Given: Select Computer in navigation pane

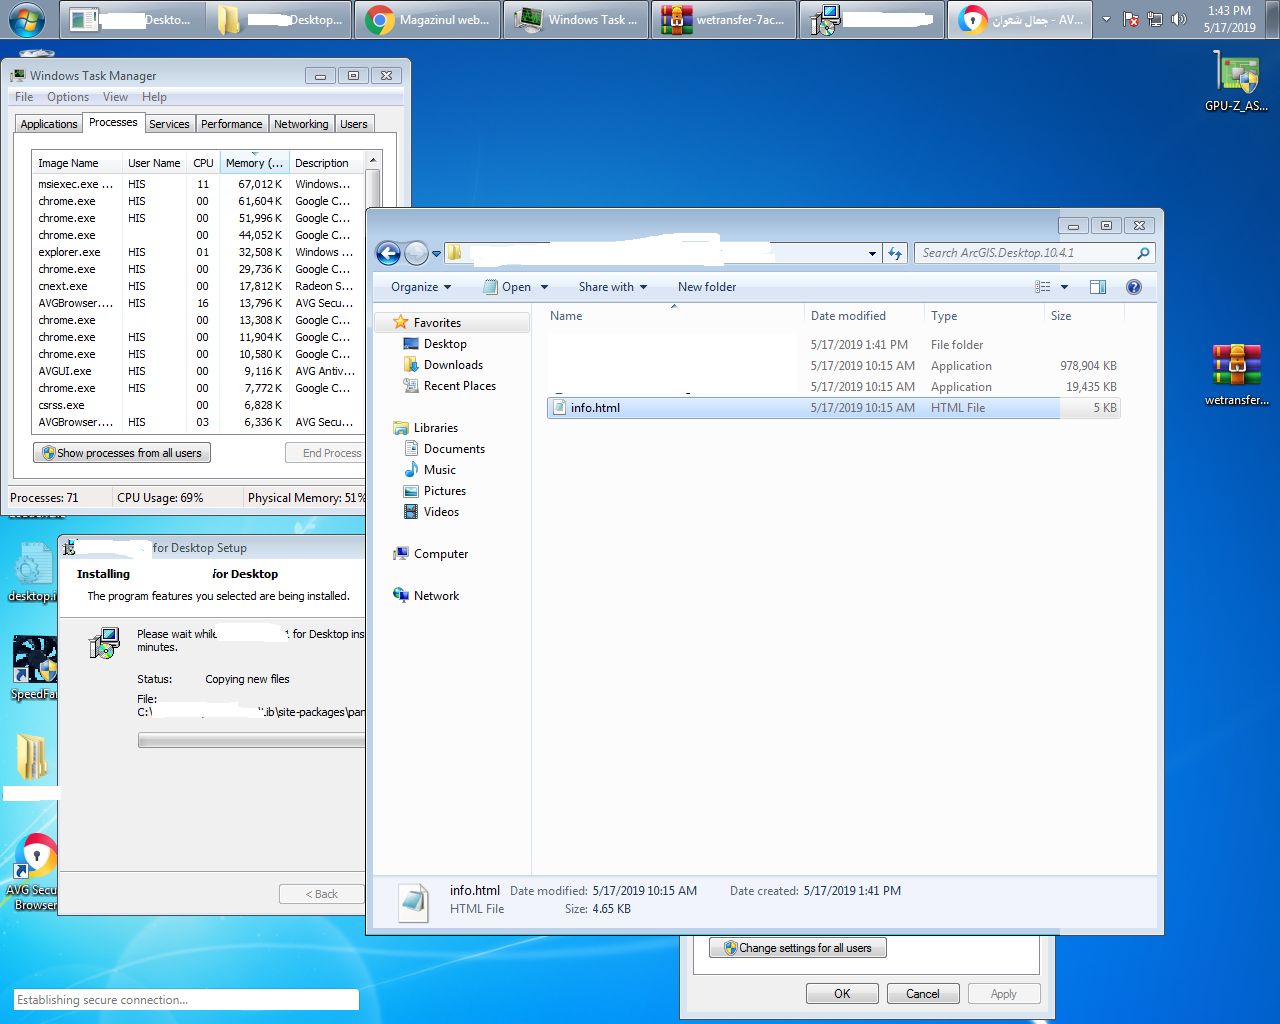Looking at the screenshot, I should [441, 554].
